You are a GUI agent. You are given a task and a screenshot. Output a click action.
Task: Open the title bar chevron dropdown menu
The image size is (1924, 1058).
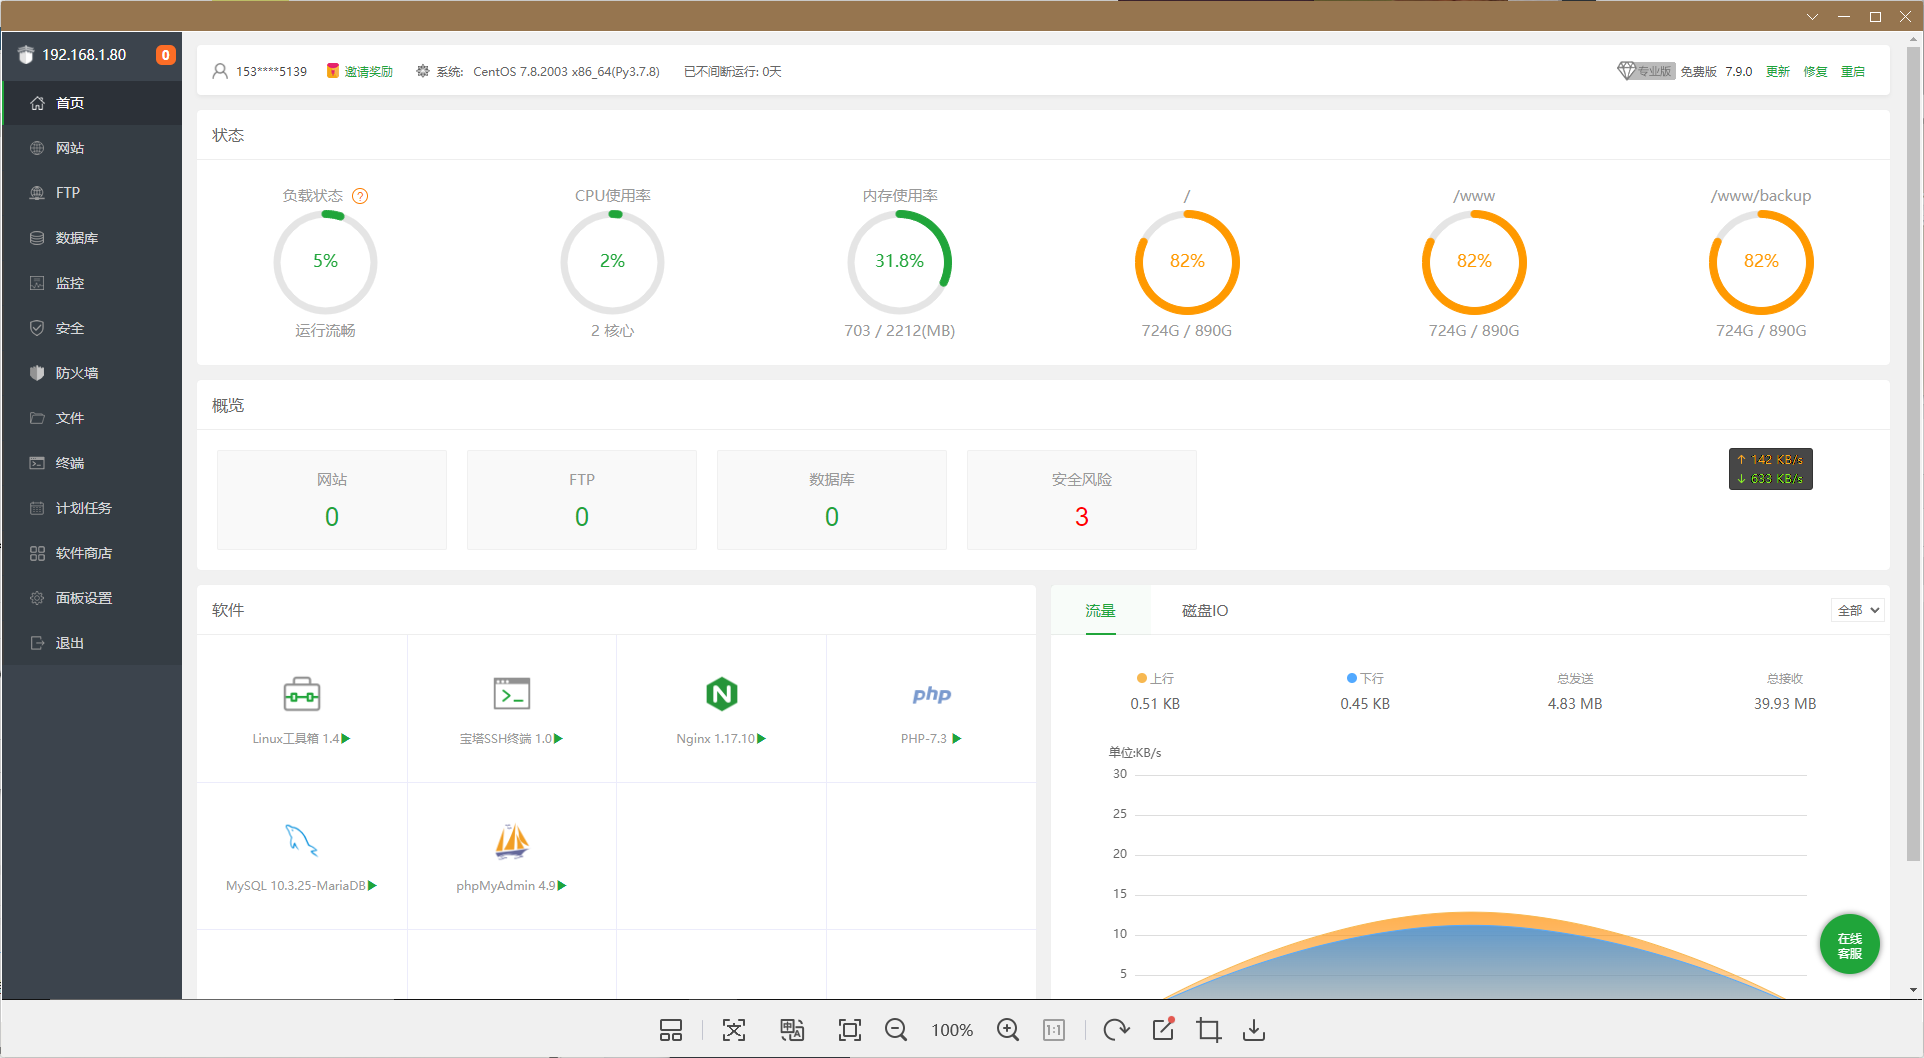[x=1812, y=16]
